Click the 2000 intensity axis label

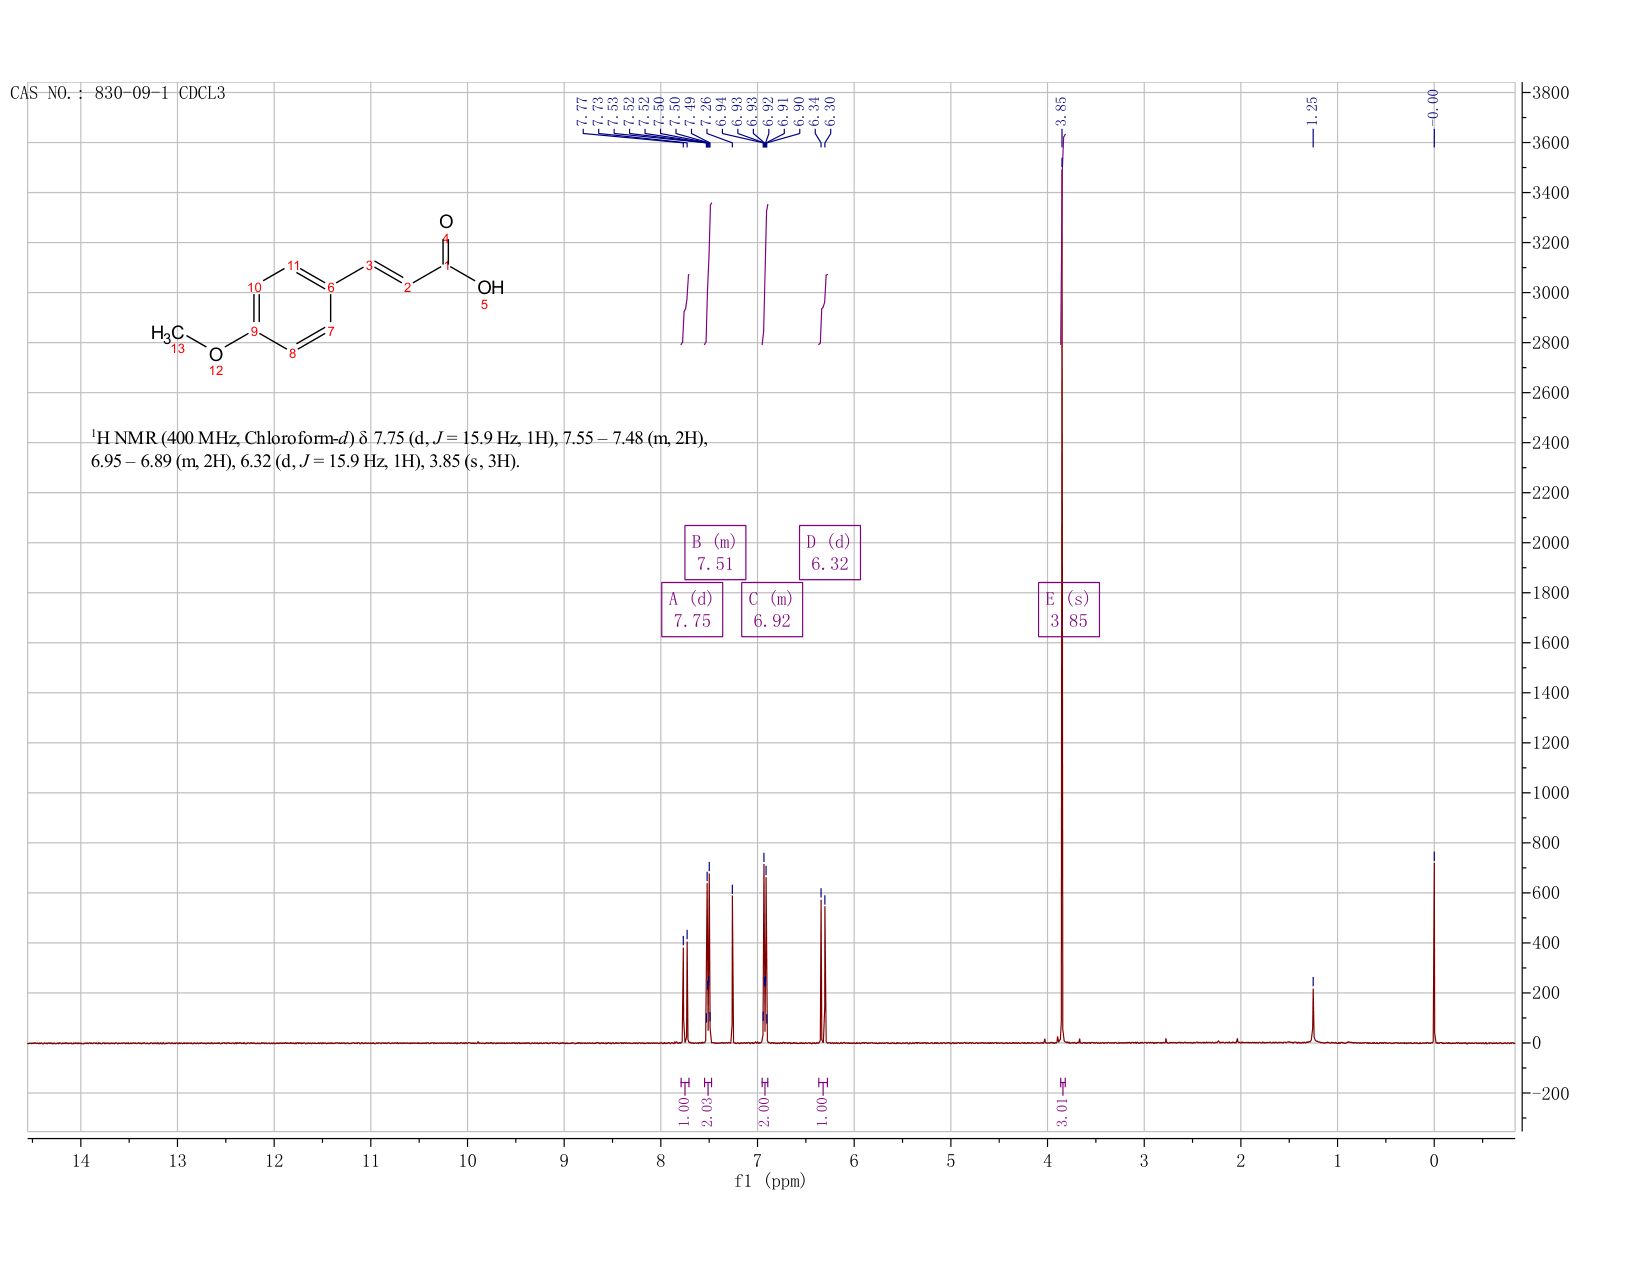click(x=1551, y=543)
